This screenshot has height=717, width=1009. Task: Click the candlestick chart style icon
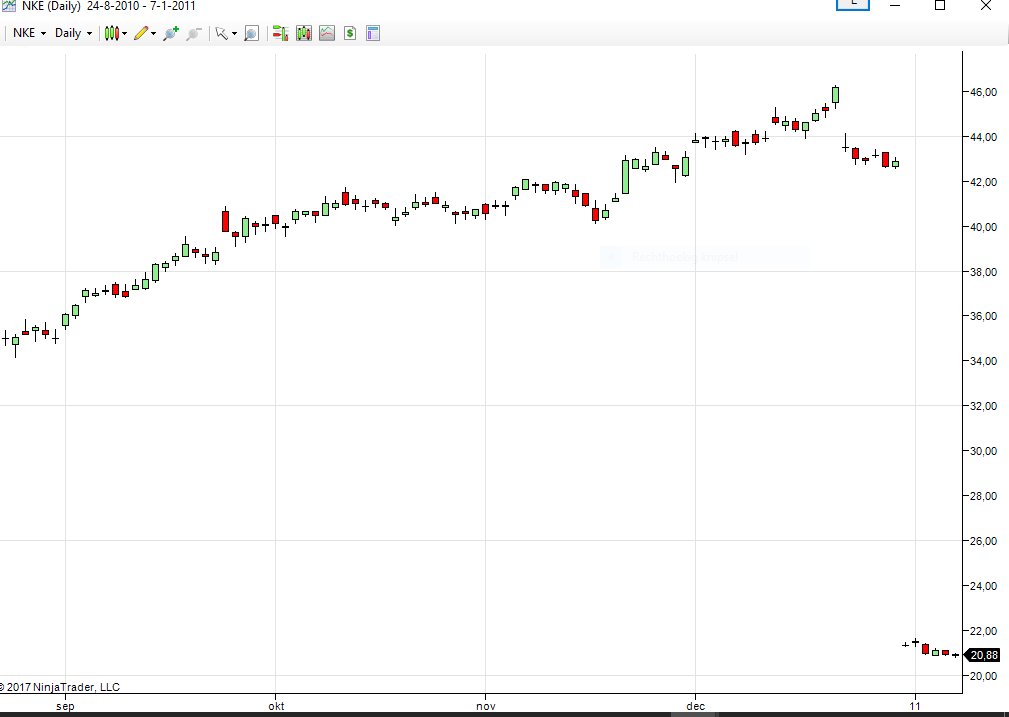pyautogui.click(x=112, y=33)
